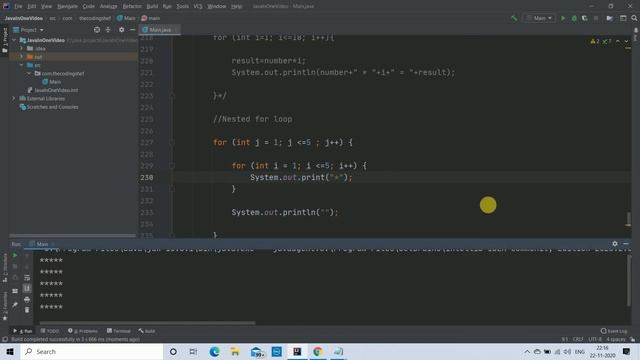Open the VCS menu

198,6
